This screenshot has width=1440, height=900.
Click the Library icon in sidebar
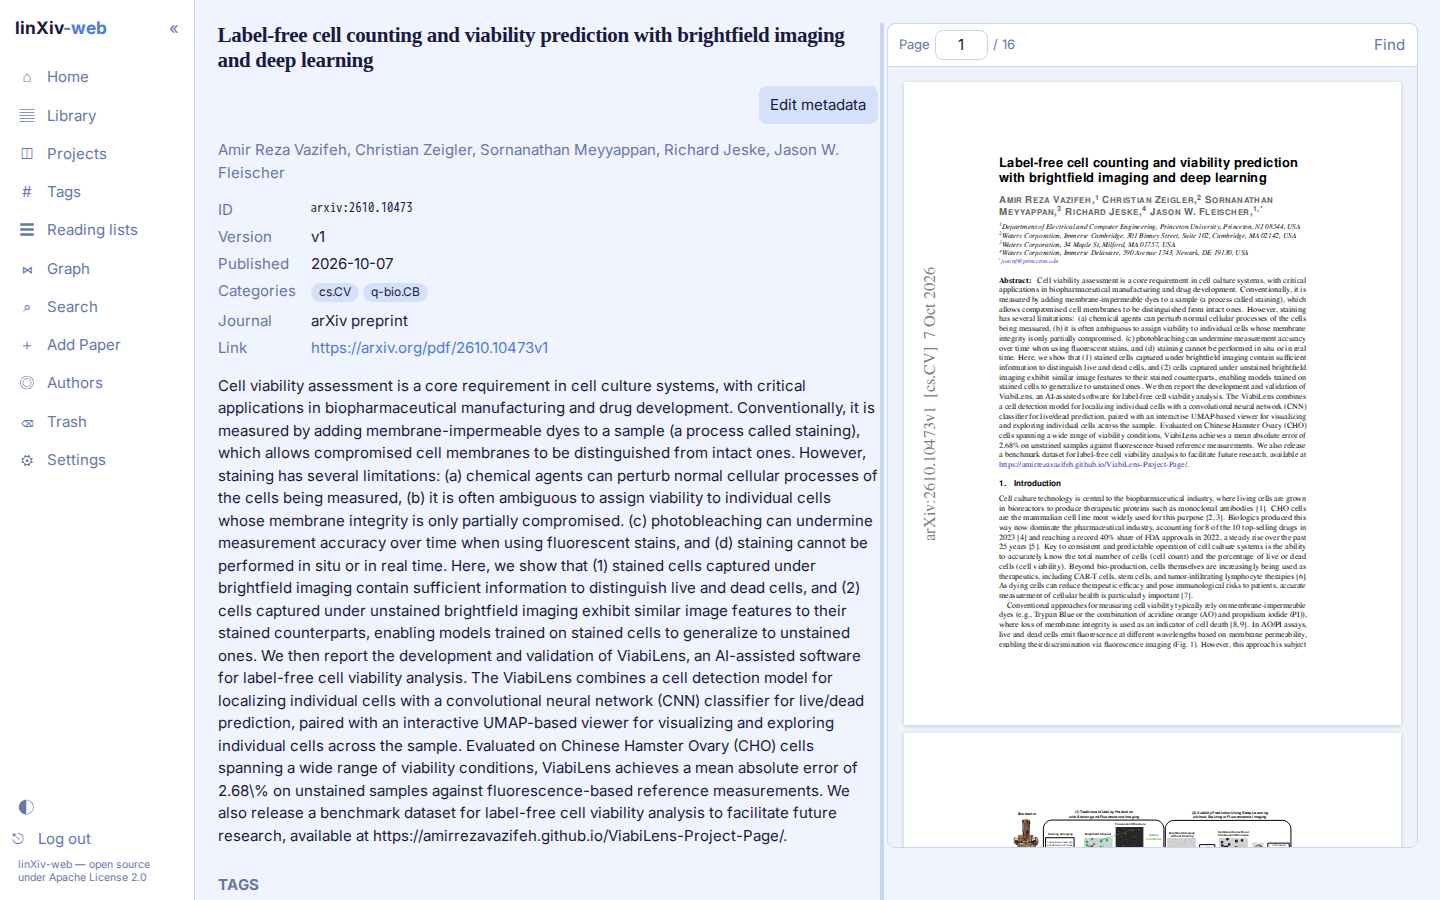[27, 116]
